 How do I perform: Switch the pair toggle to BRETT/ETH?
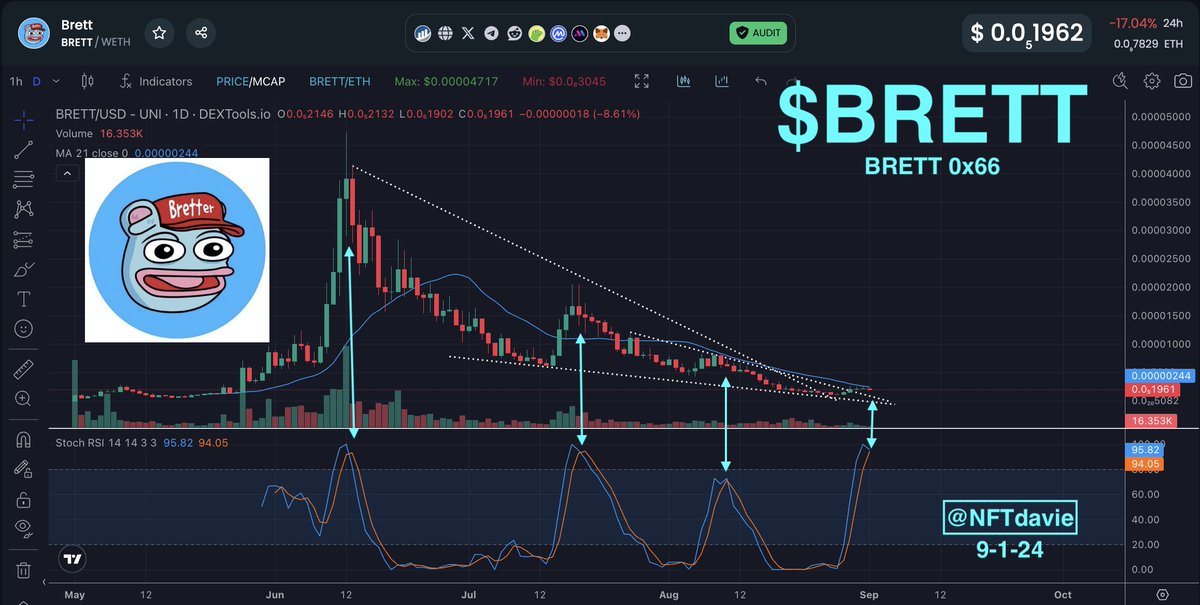[x=340, y=81]
